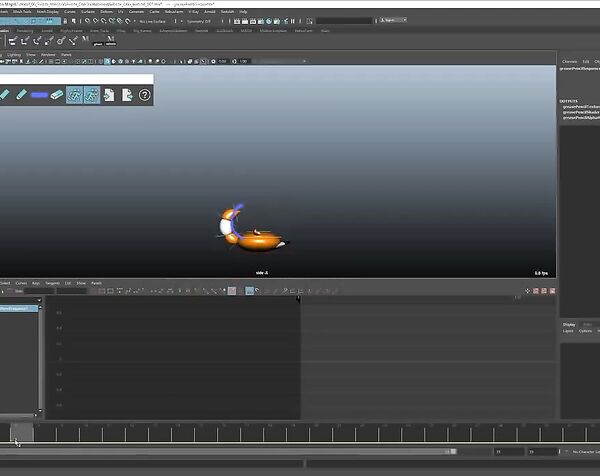
Task: Pick the blue grease pencil color swatch
Action: point(39,95)
